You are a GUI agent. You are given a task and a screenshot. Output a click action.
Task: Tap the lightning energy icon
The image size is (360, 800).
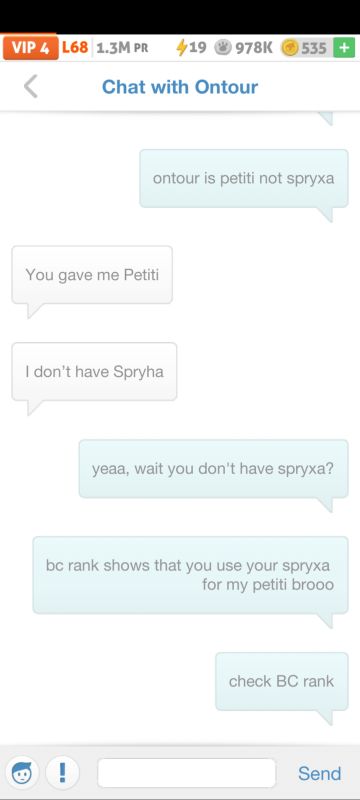[181, 48]
